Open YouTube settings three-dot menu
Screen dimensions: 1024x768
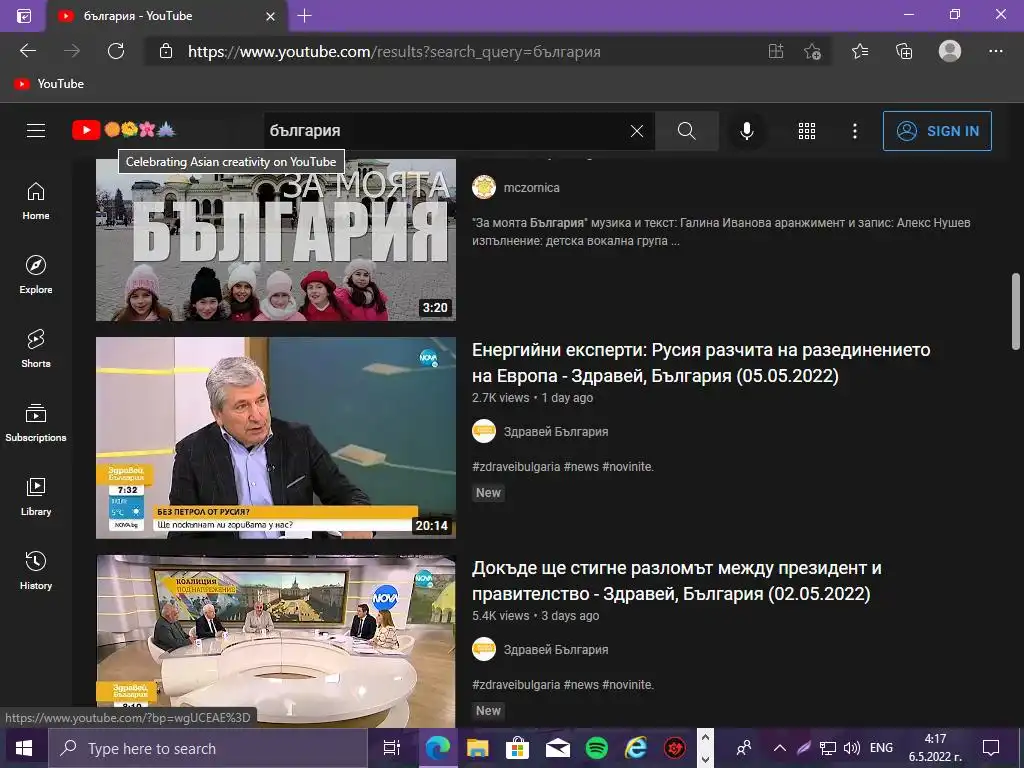854,131
